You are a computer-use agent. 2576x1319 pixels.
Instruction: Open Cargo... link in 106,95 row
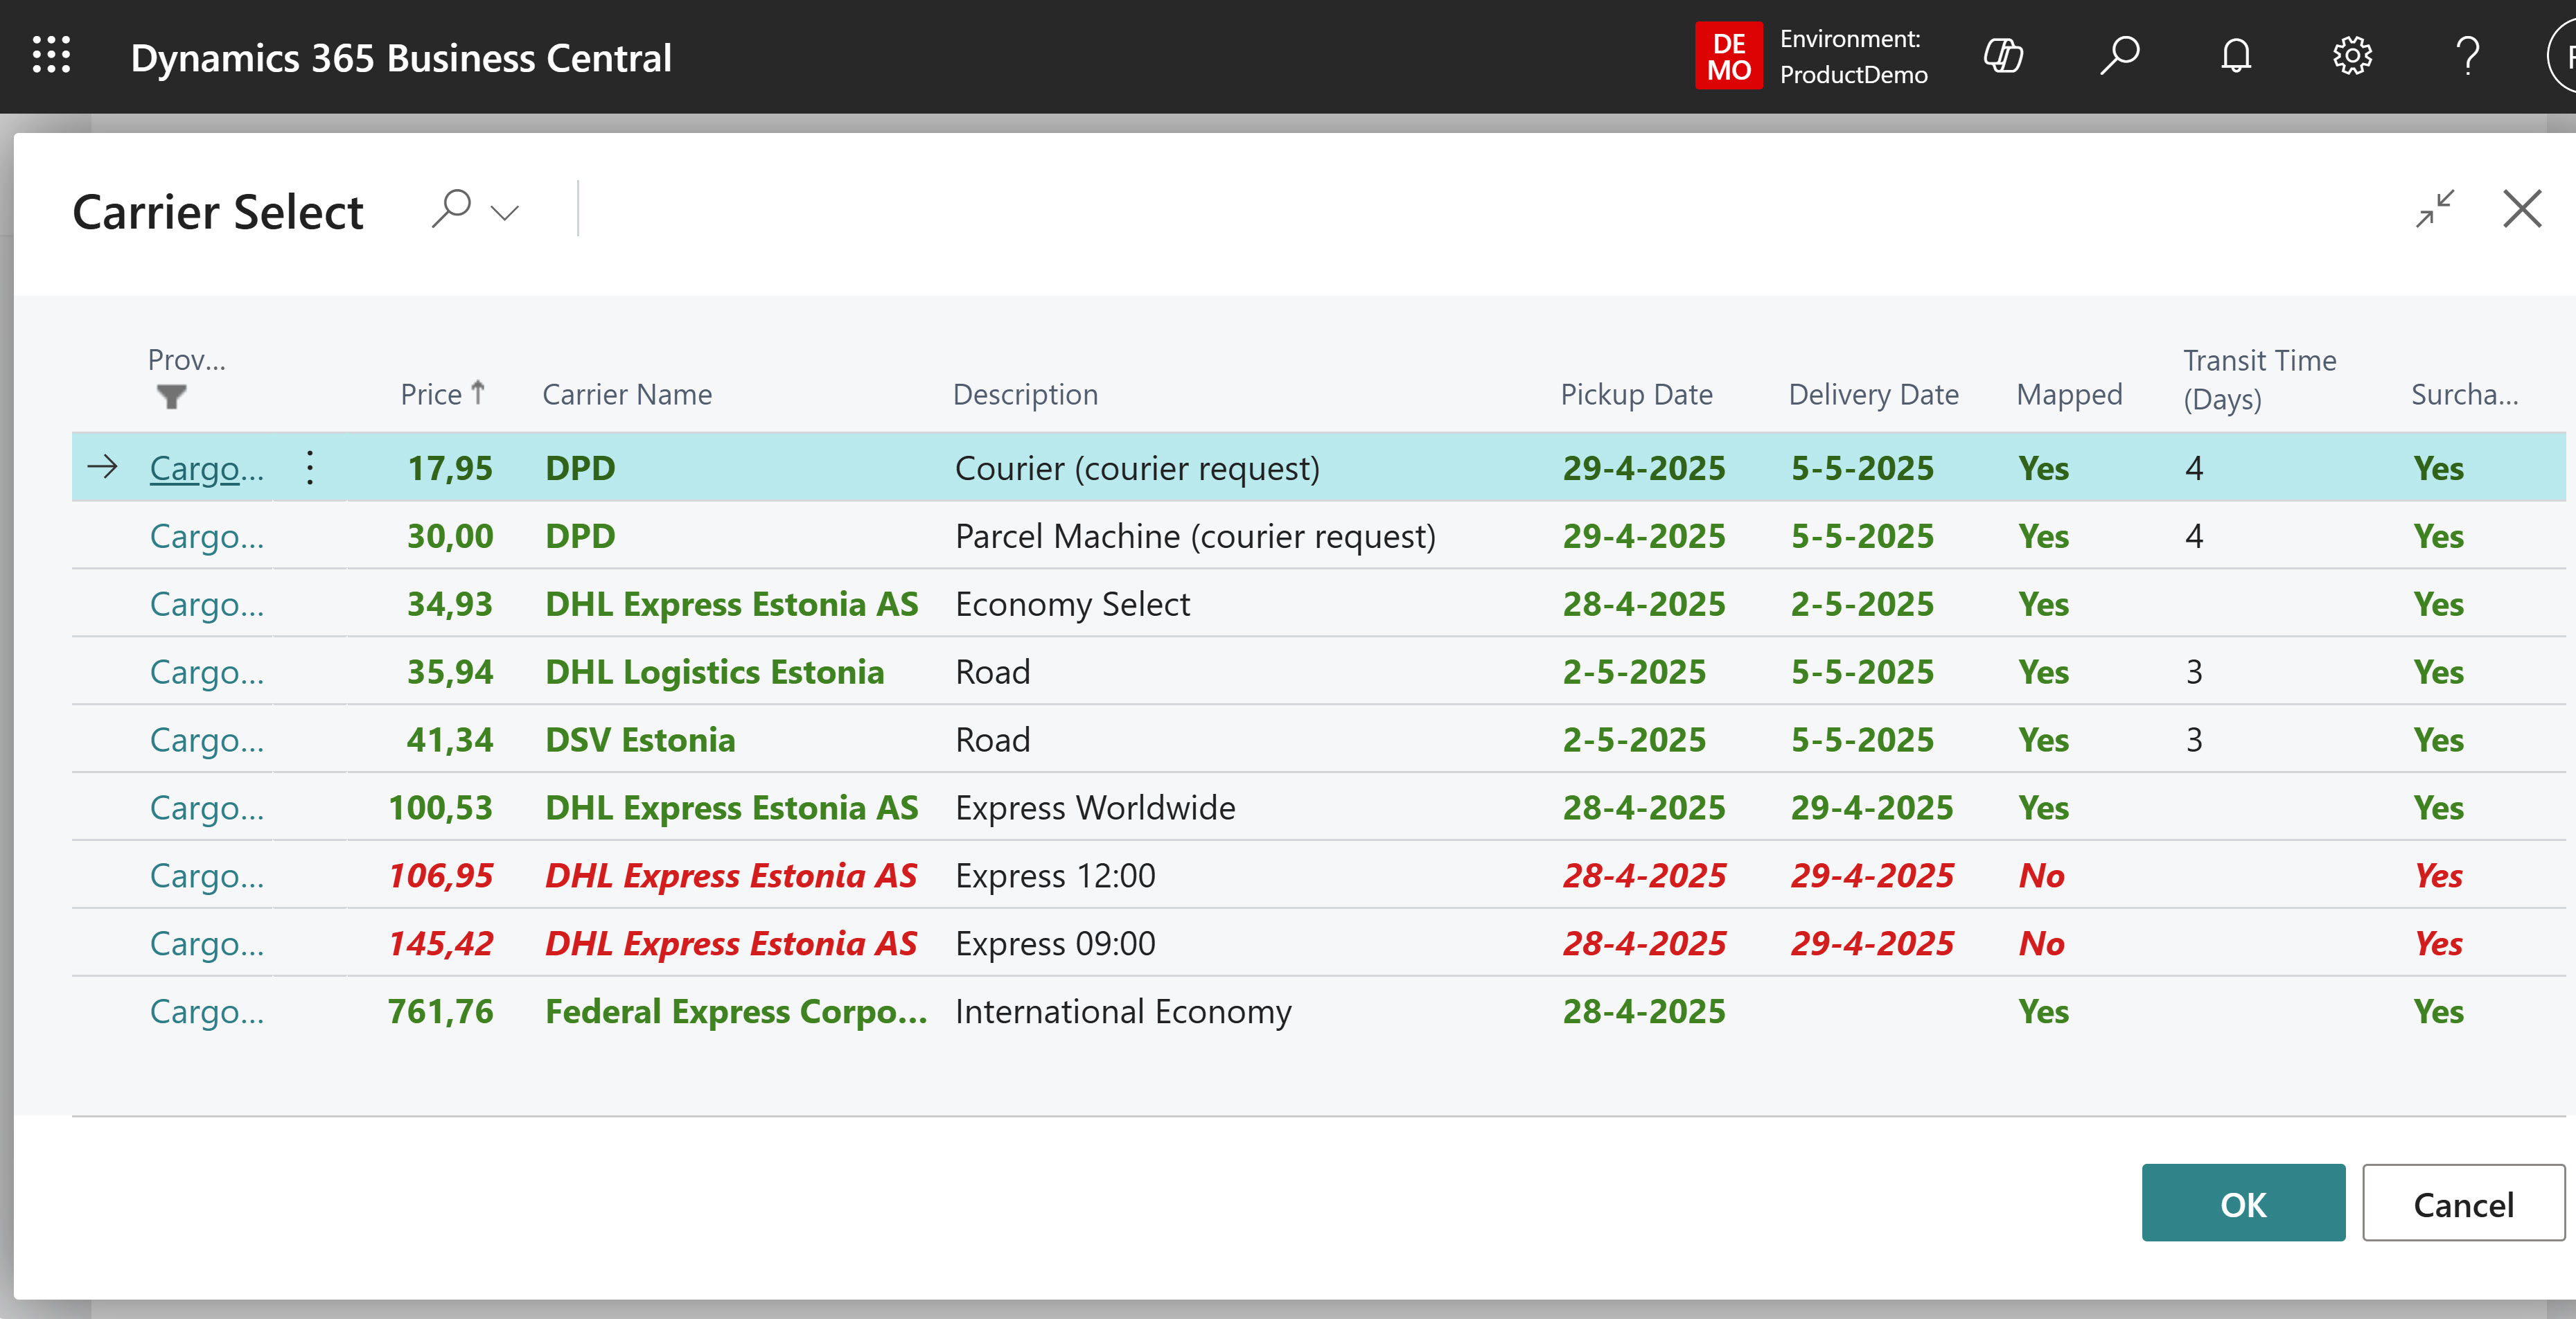pos(207,876)
